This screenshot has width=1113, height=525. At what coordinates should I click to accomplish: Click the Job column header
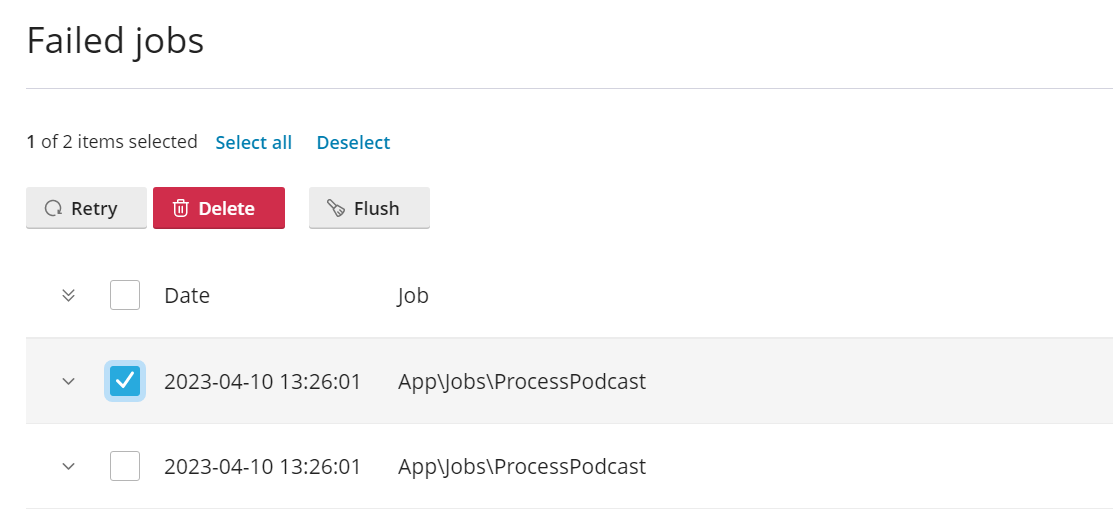pyautogui.click(x=413, y=296)
